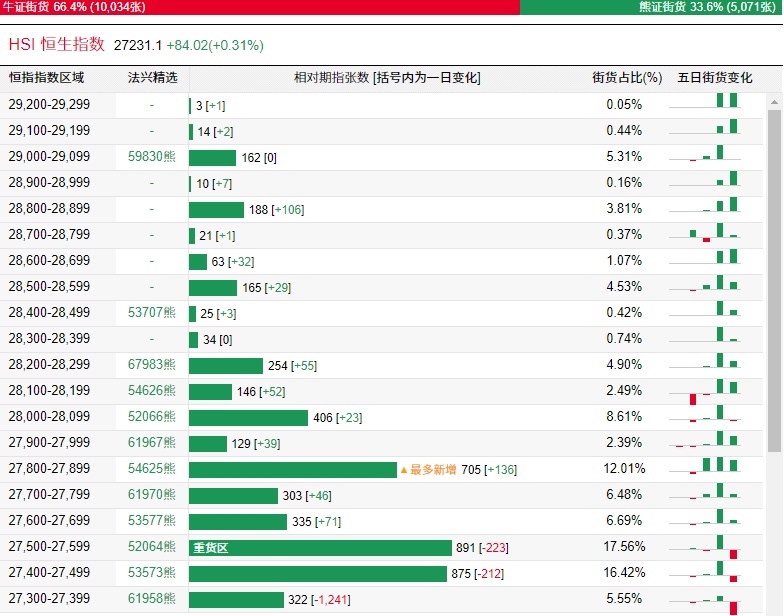Click the five-day chart for 27,400-27,499
784x616 pixels.
coord(705,572)
